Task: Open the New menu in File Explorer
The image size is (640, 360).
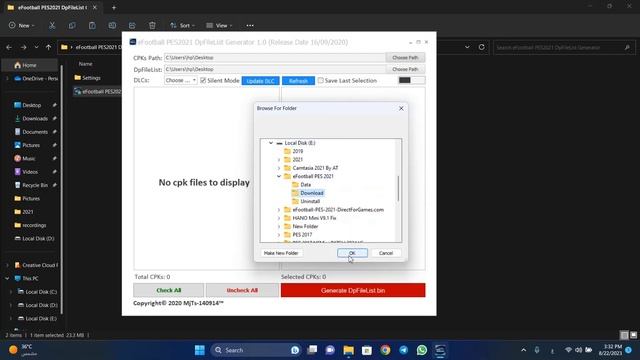Action: [22, 25]
